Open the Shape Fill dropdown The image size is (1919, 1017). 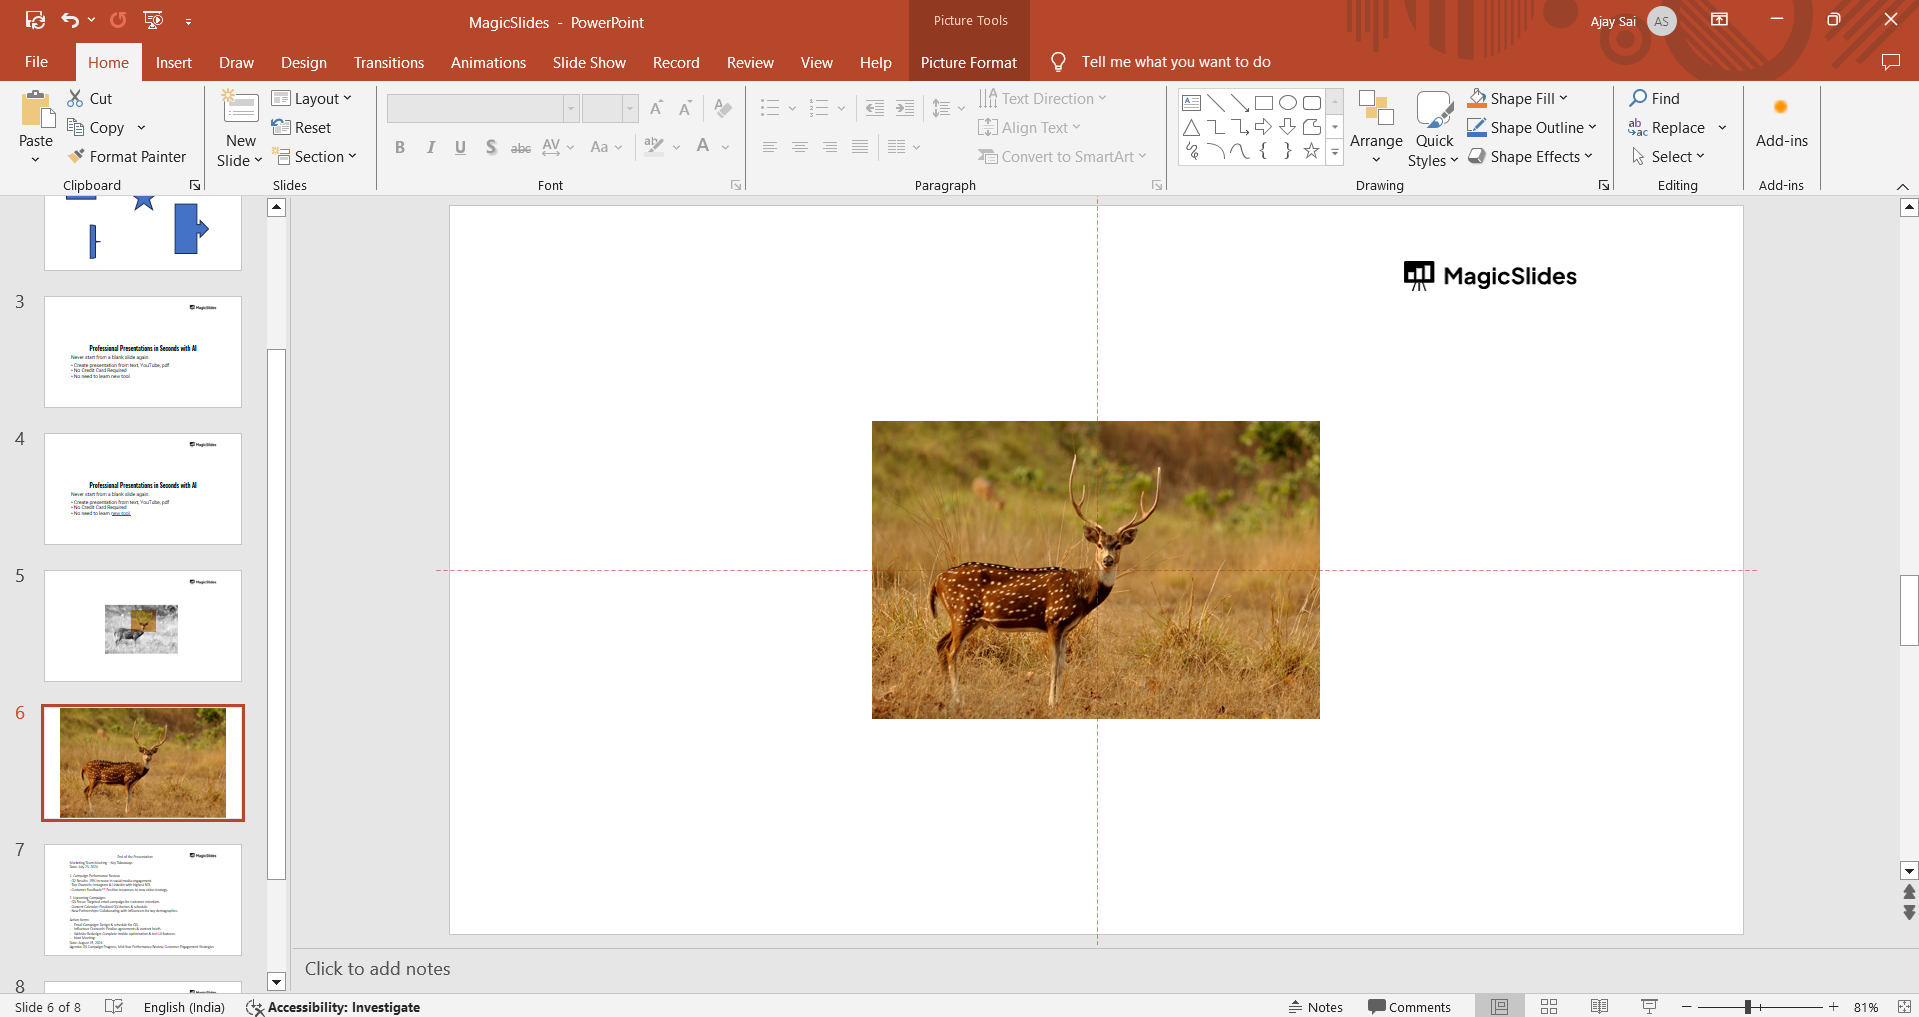tap(1519, 98)
